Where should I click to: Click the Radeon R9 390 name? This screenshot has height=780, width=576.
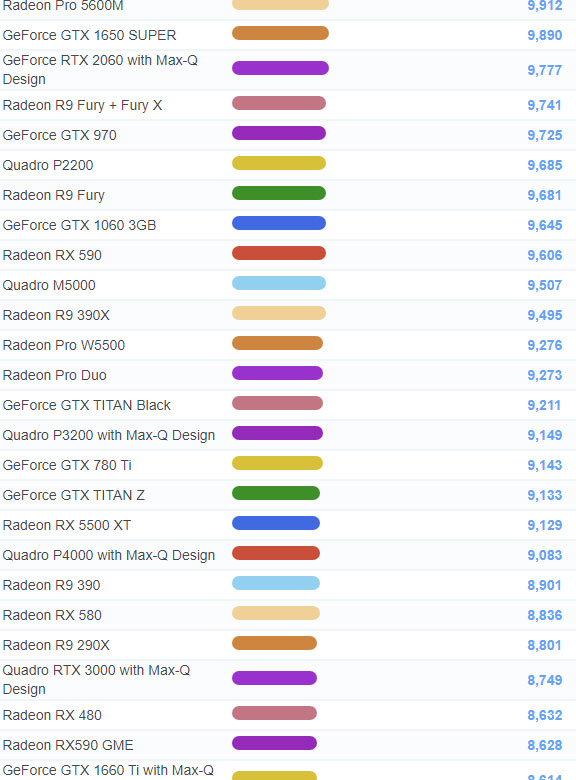coord(52,585)
